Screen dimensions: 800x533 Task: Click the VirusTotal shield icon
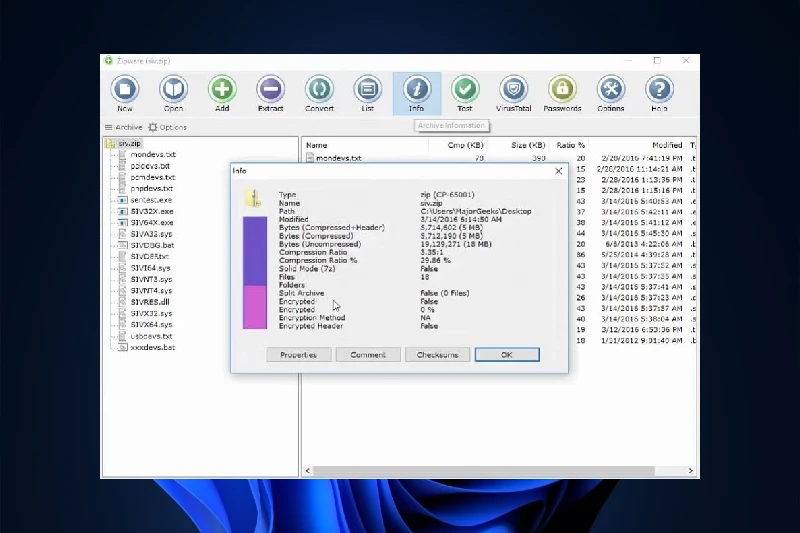click(x=513, y=89)
